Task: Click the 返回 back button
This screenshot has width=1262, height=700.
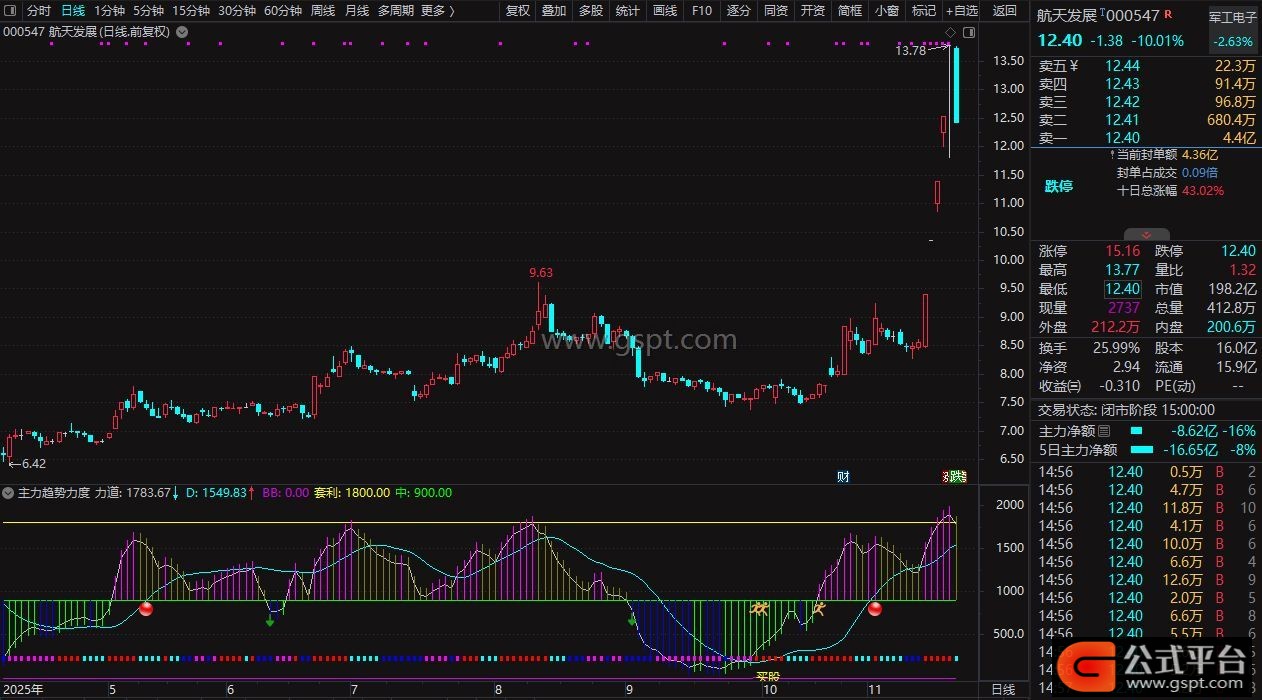Action: tap(1005, 11)
